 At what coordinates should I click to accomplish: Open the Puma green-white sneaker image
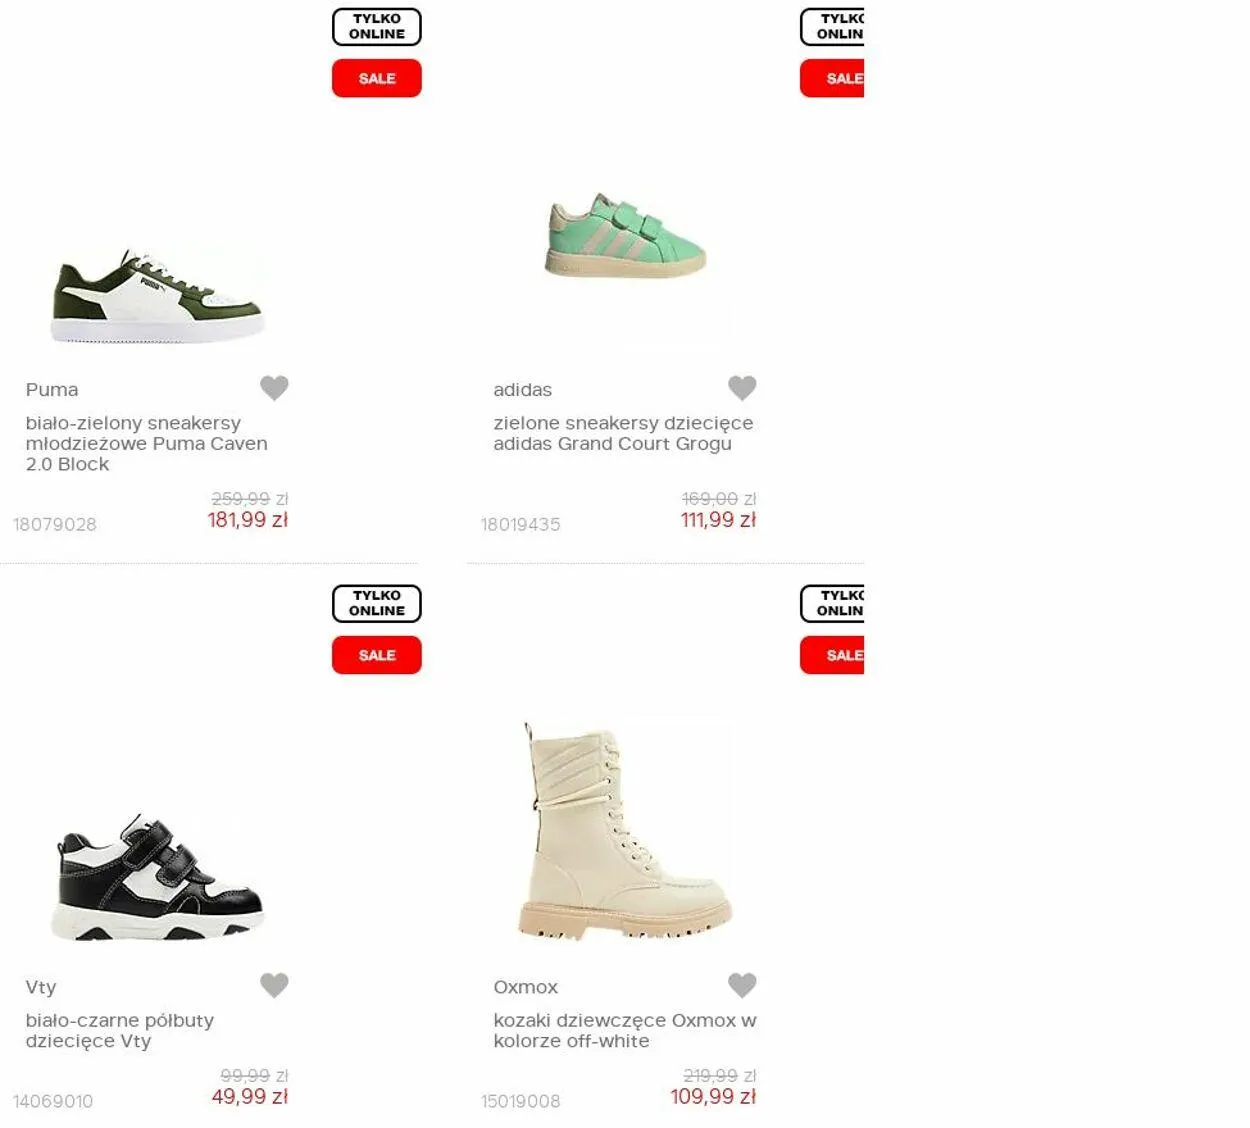point(157,297)
